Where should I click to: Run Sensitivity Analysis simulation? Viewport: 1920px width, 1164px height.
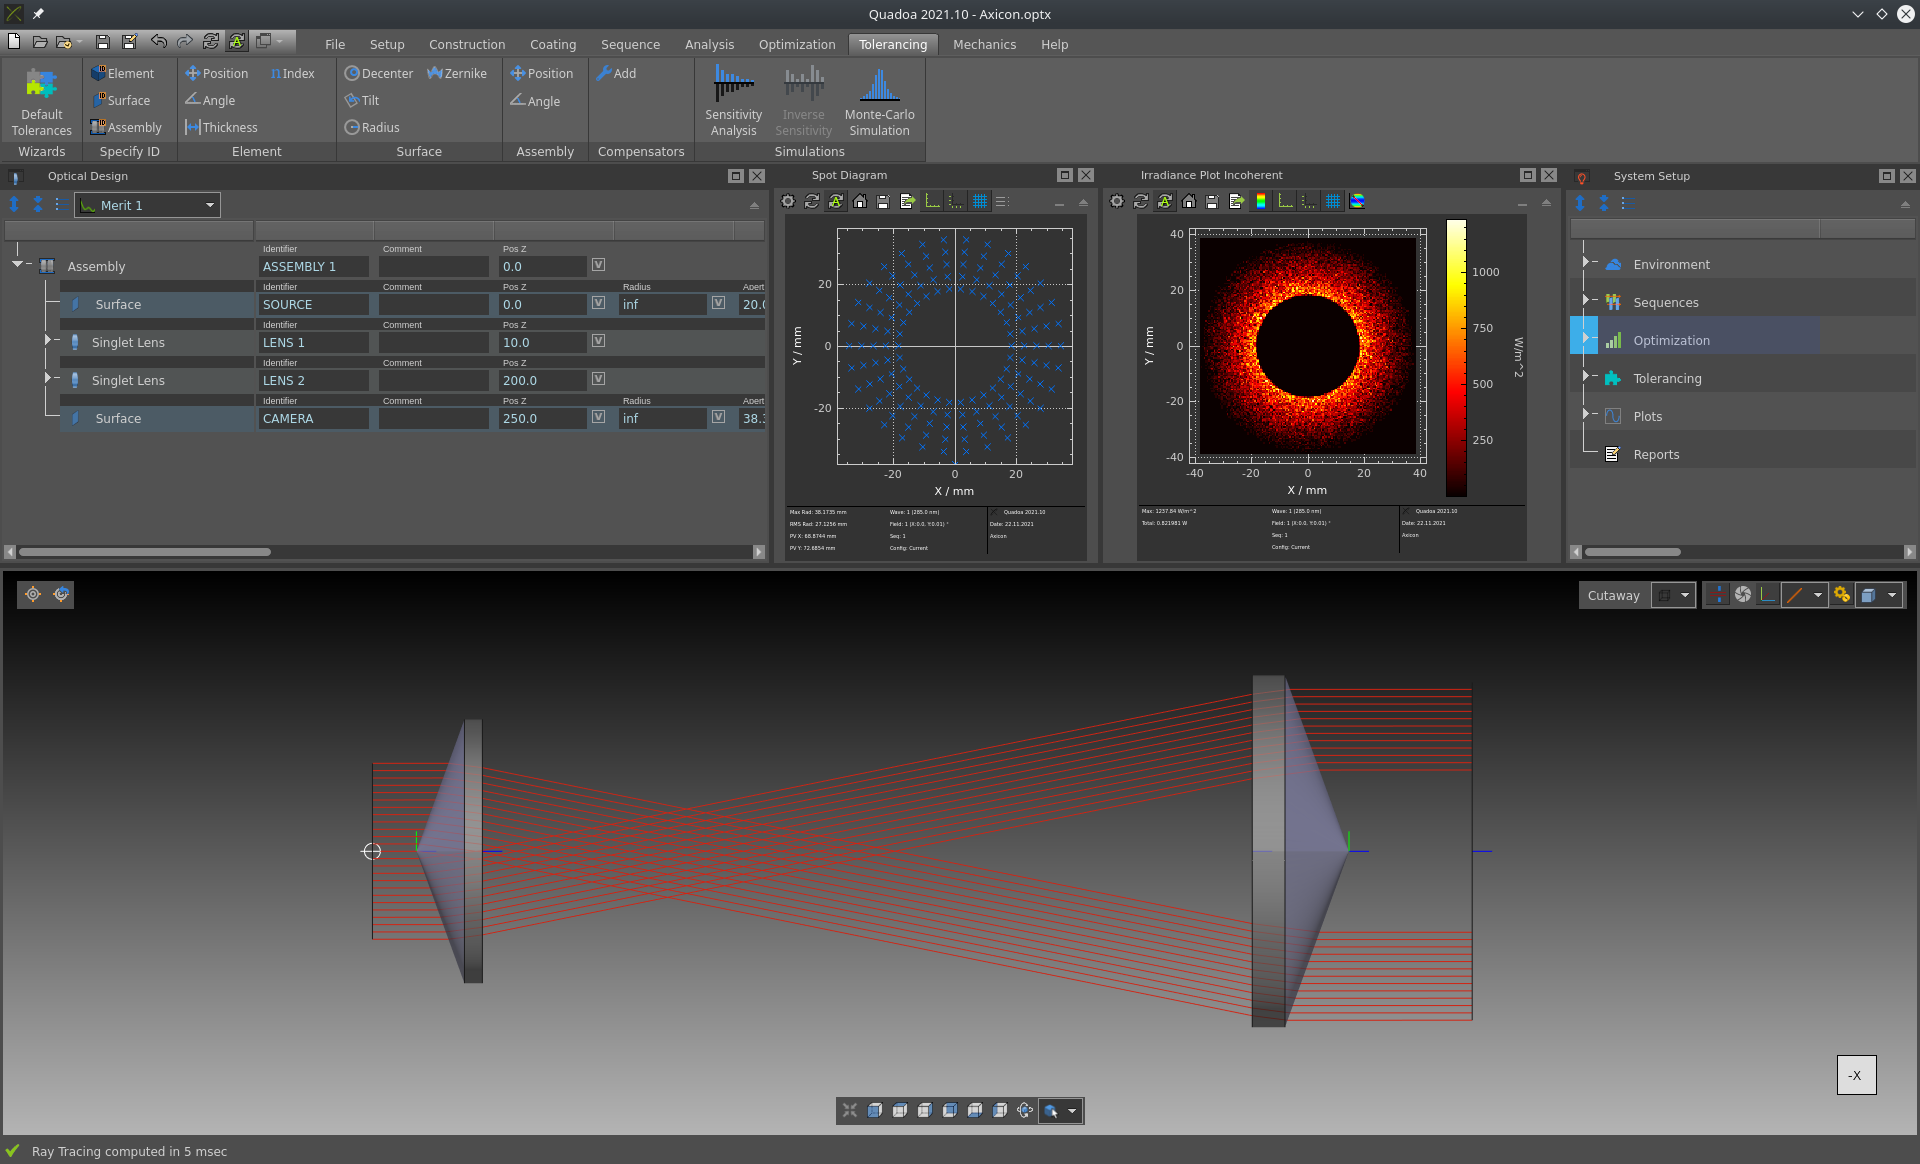(x=733, y=102)
